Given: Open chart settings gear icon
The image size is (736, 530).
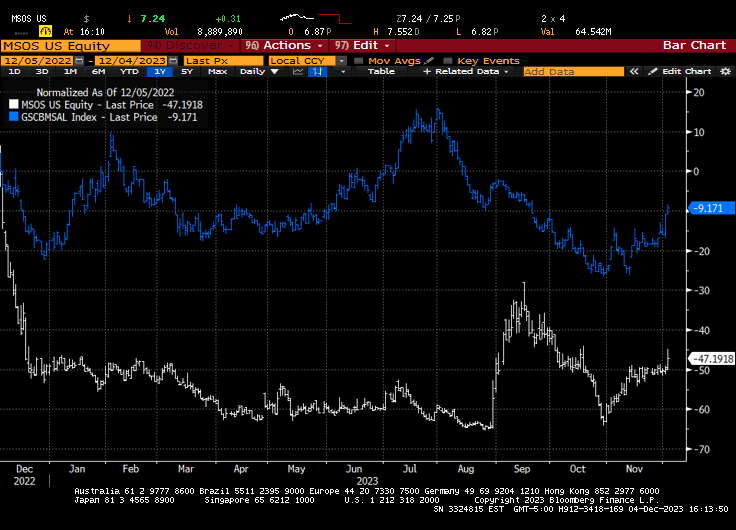Looking at the screenshot, I should pyautogui.click(x=726, y=71).
